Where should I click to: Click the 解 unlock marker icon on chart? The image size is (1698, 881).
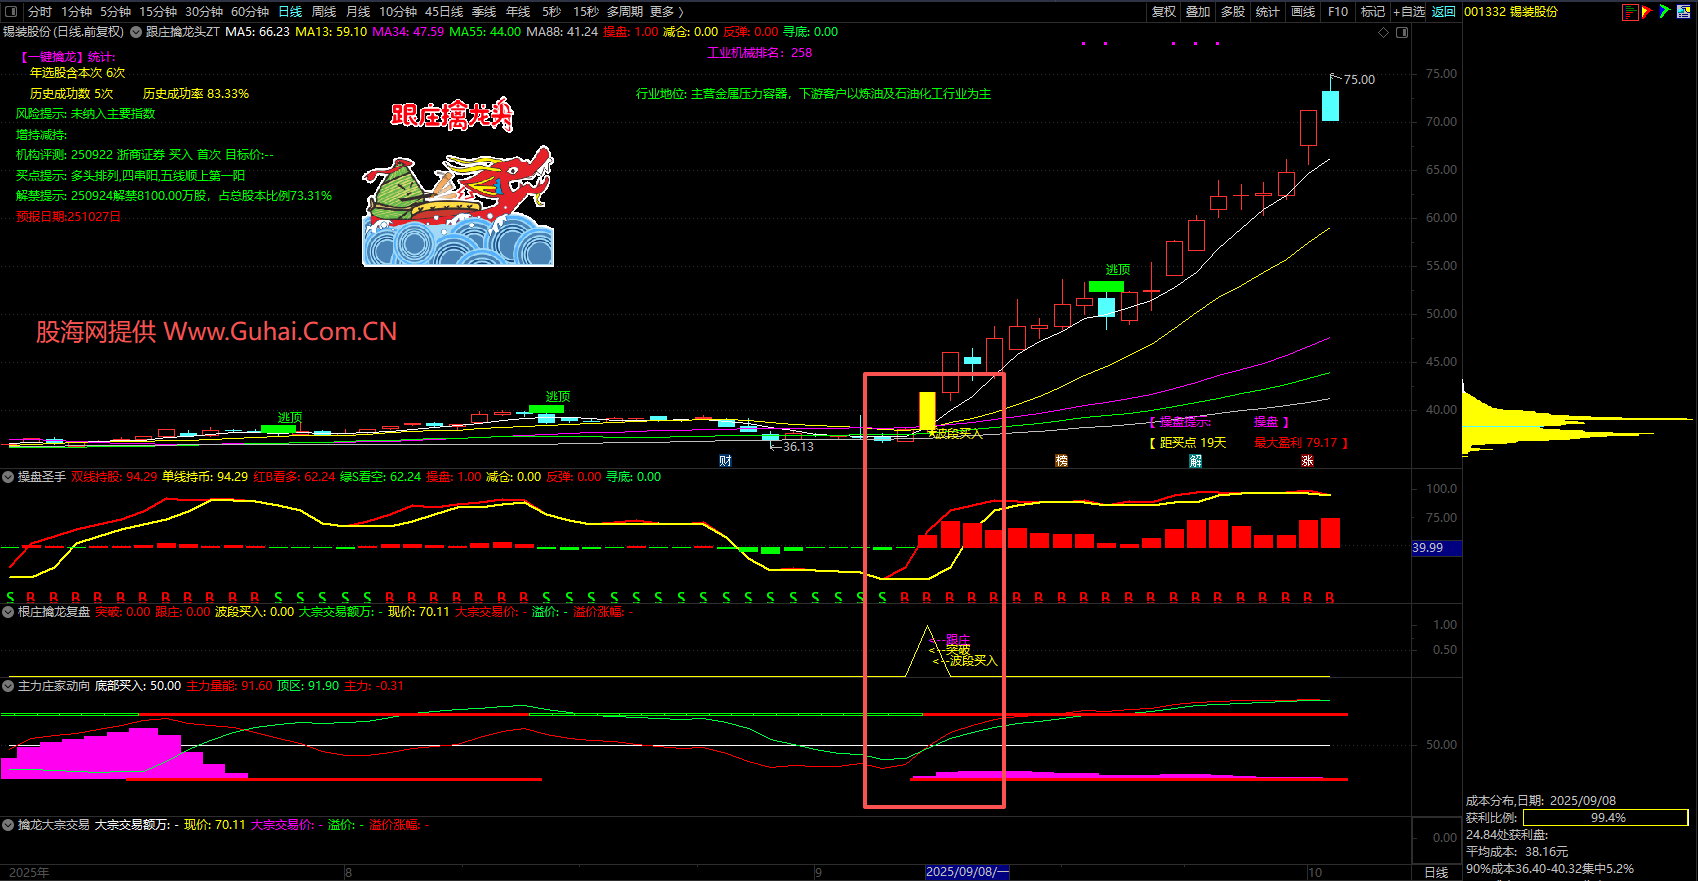pos(1195,461)
